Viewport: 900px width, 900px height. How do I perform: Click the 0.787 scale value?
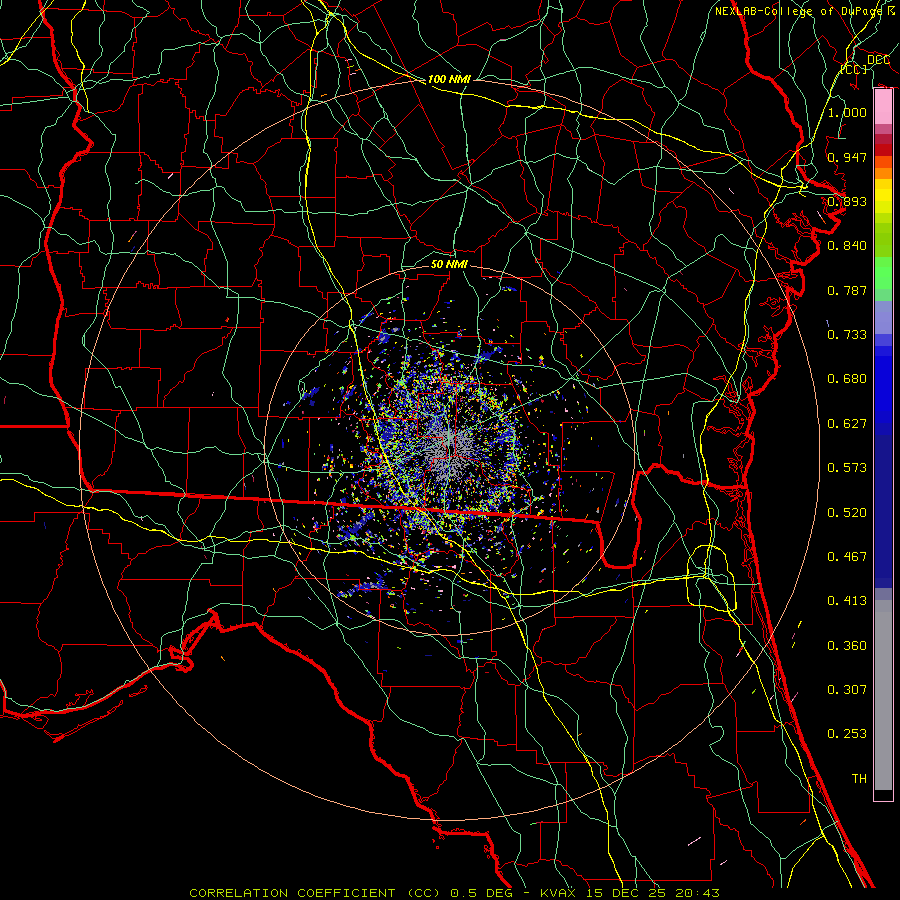(847, 290)
